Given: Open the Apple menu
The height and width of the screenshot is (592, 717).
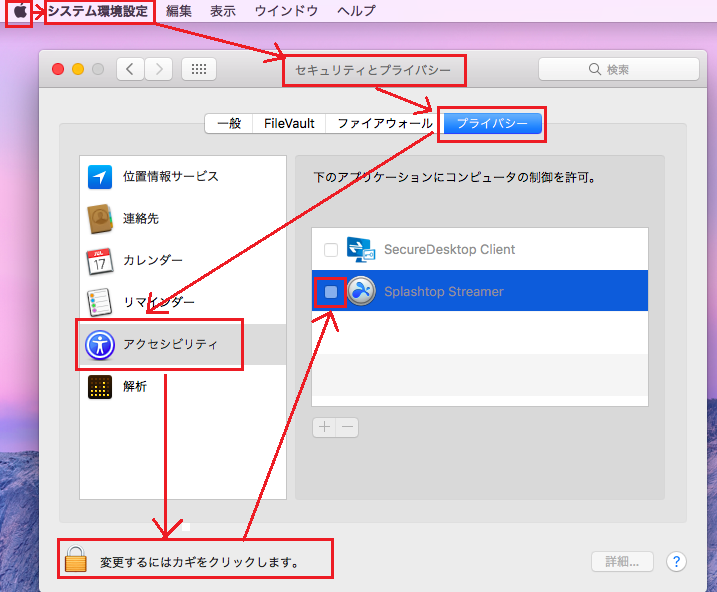Looking at the screenshot, I should pos(19,11).
